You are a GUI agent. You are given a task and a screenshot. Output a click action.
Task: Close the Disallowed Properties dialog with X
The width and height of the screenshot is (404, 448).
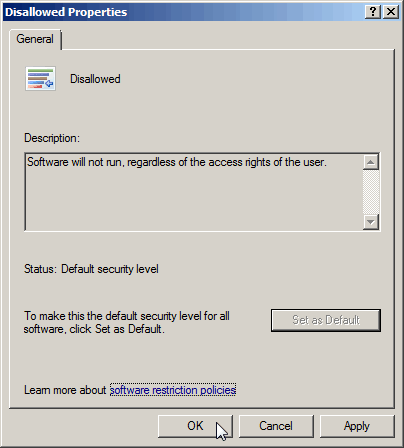[x=391, y=12]
